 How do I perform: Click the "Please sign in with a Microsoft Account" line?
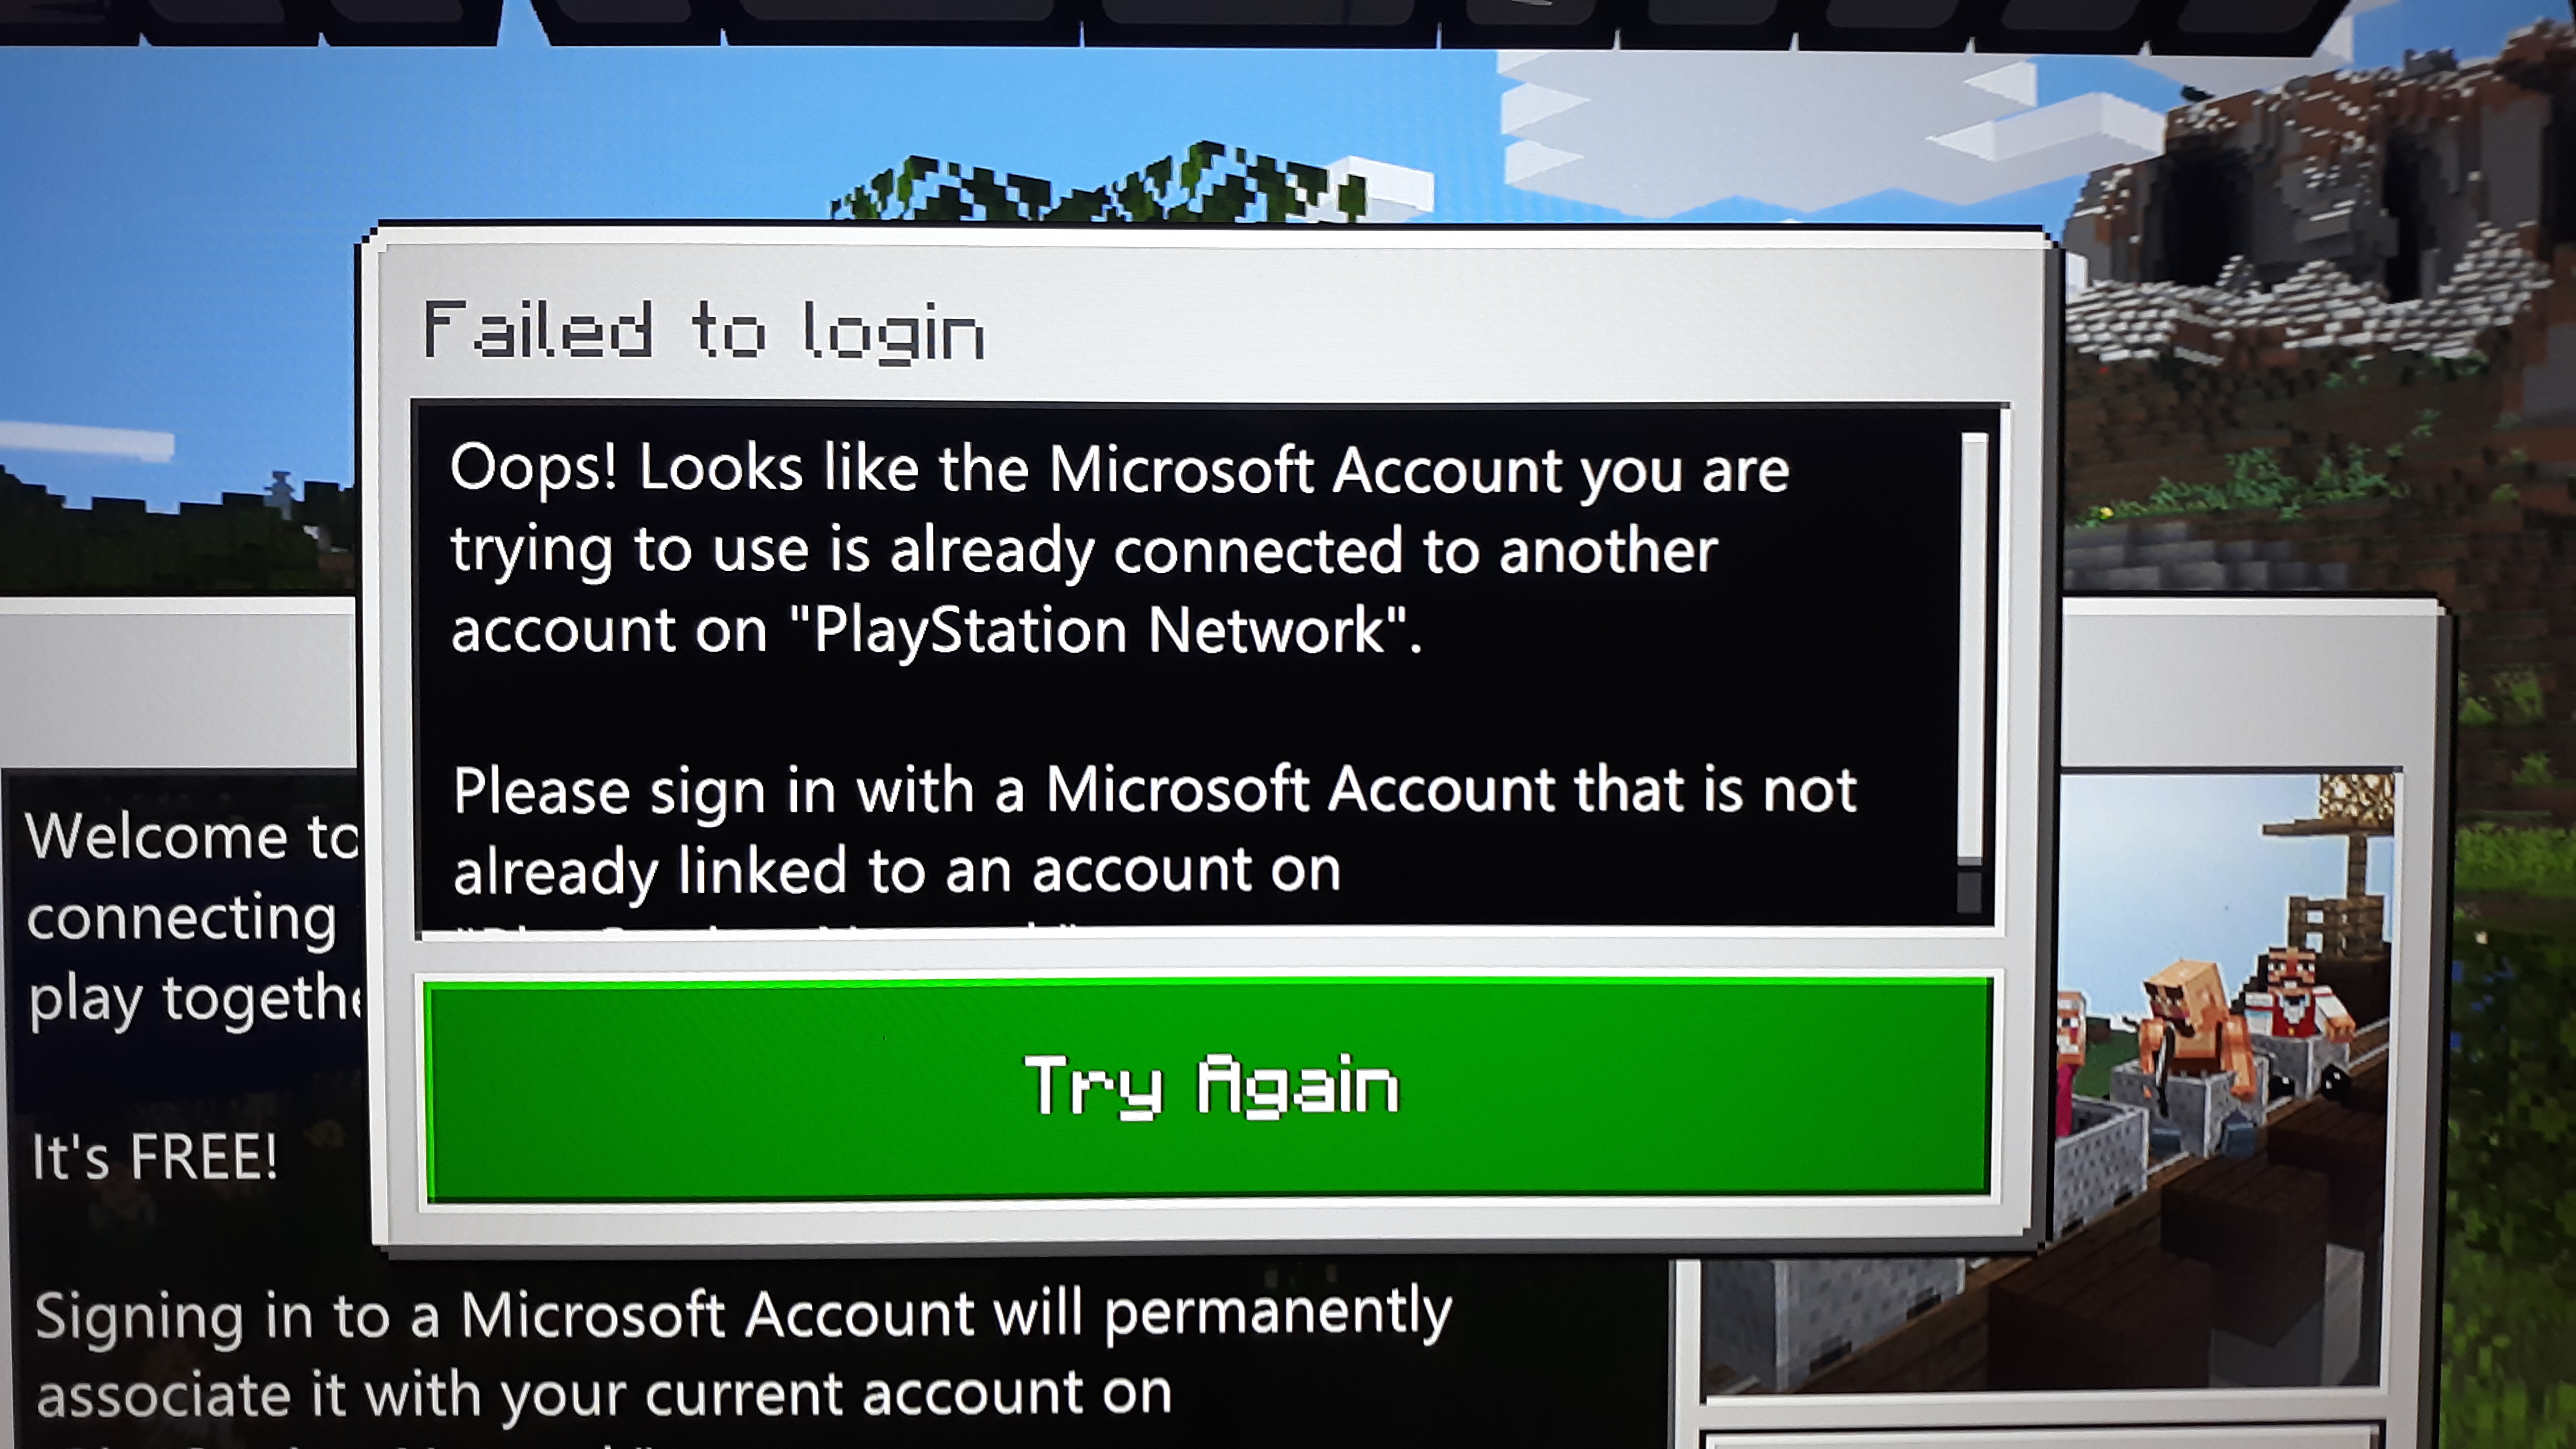point(1155,791)
